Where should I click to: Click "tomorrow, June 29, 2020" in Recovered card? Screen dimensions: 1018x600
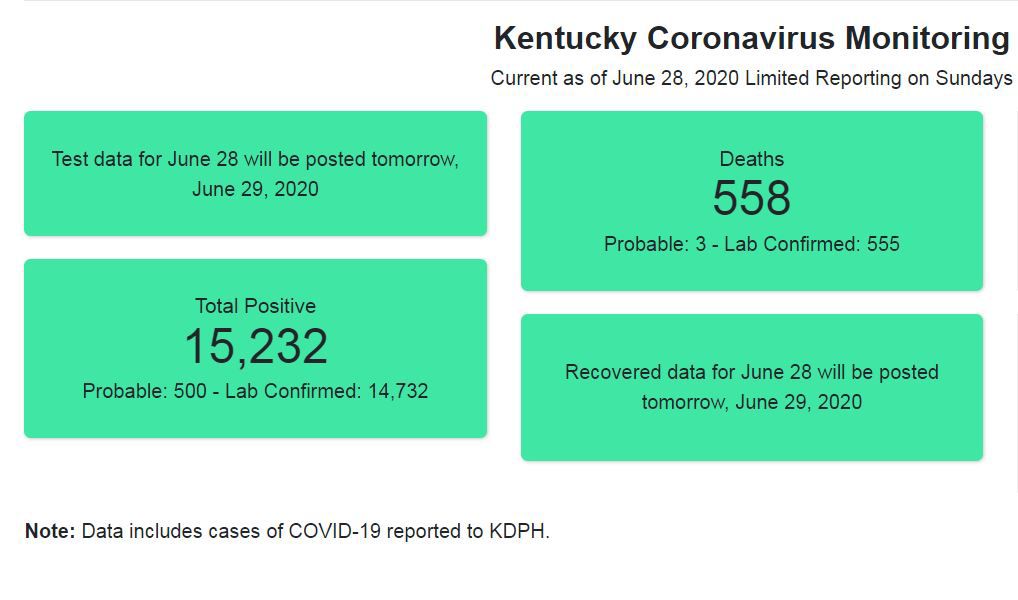tap(751, 402)
